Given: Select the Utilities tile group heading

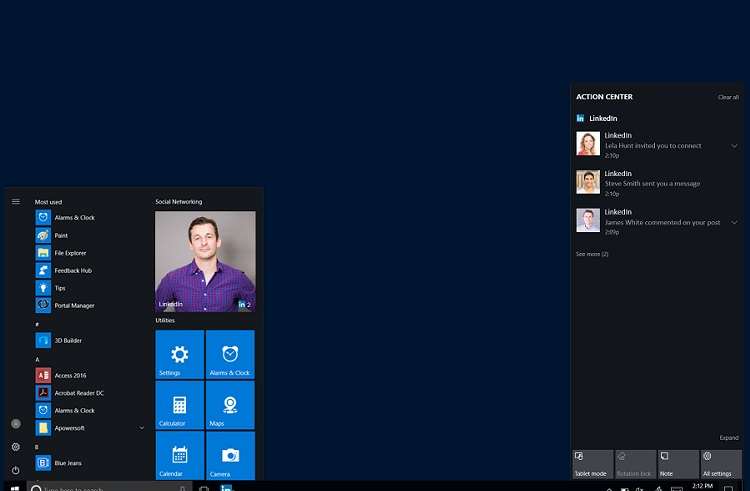Looking at the screenshot, I should click(165, 320).
